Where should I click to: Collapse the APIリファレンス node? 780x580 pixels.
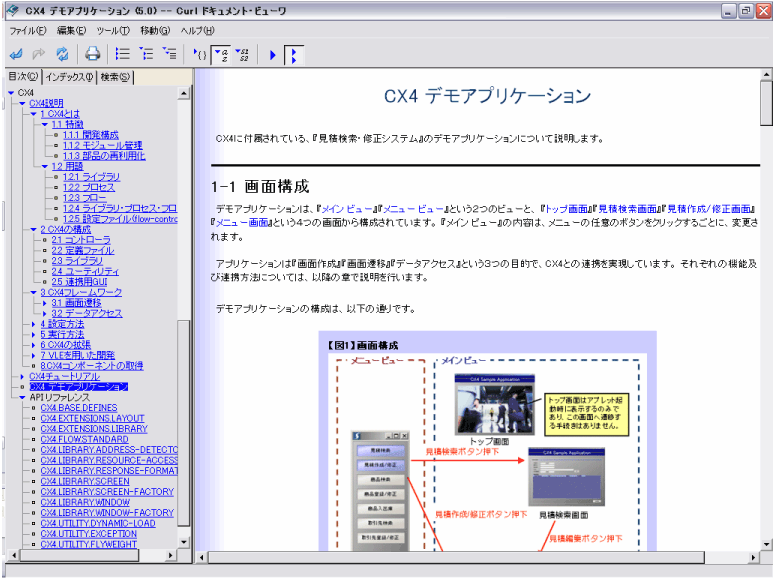22,397
